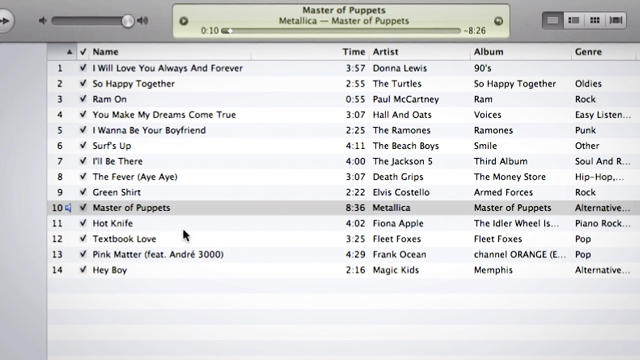Click the round arrow icon right of song title
The width and height of the screenshot is (640, 360).
[498, 21]
